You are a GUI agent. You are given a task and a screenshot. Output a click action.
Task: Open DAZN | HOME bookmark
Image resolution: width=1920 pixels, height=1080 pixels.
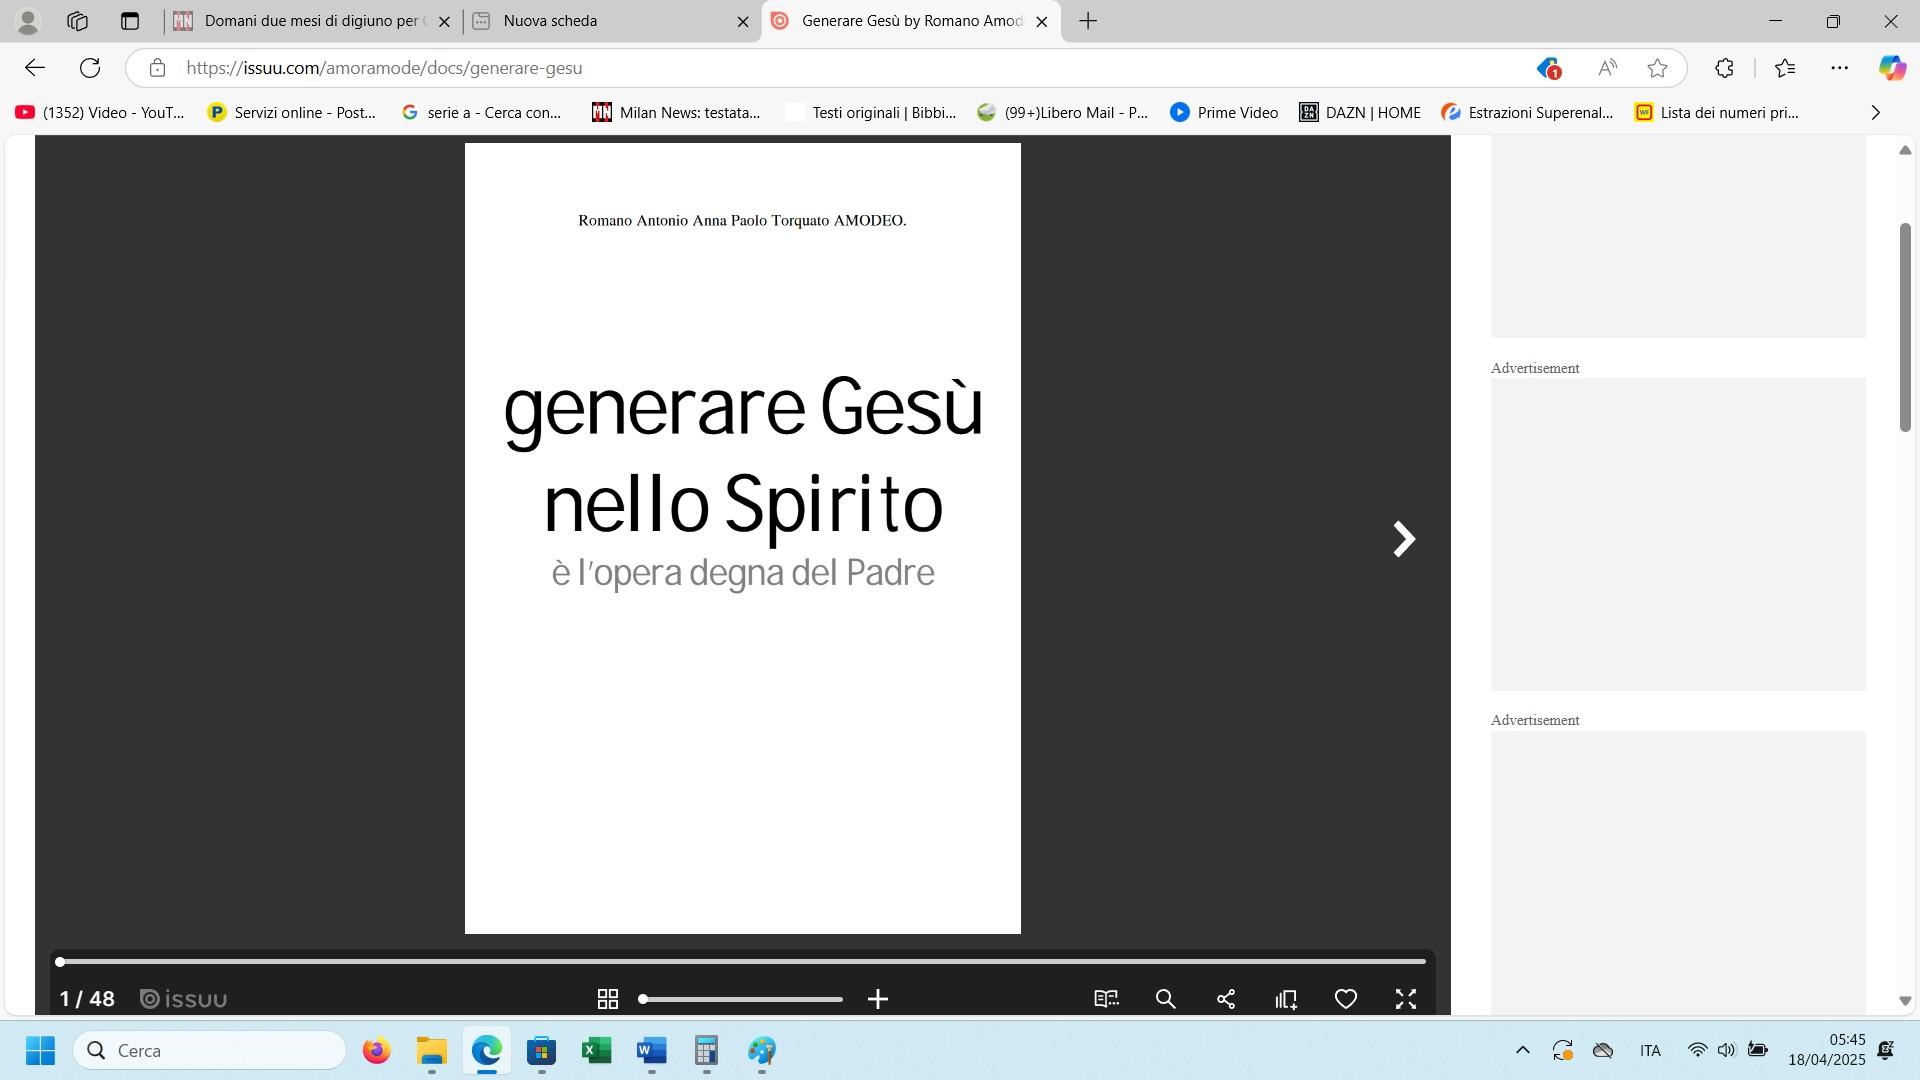(x=1360, y=113)
